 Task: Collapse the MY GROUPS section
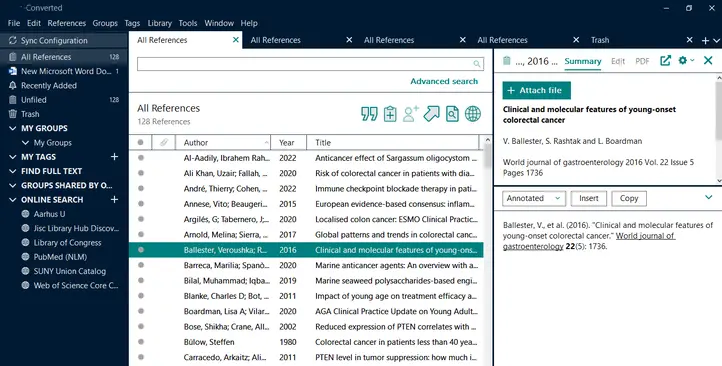tap(13, 128)
